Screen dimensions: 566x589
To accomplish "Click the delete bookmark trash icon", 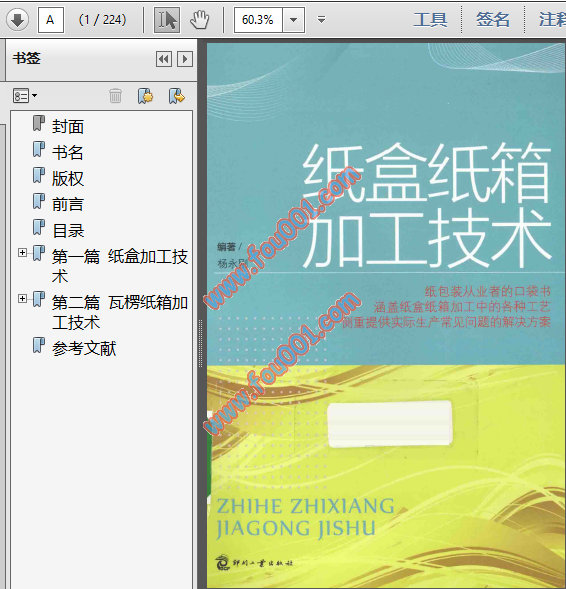I will [115, 96].
